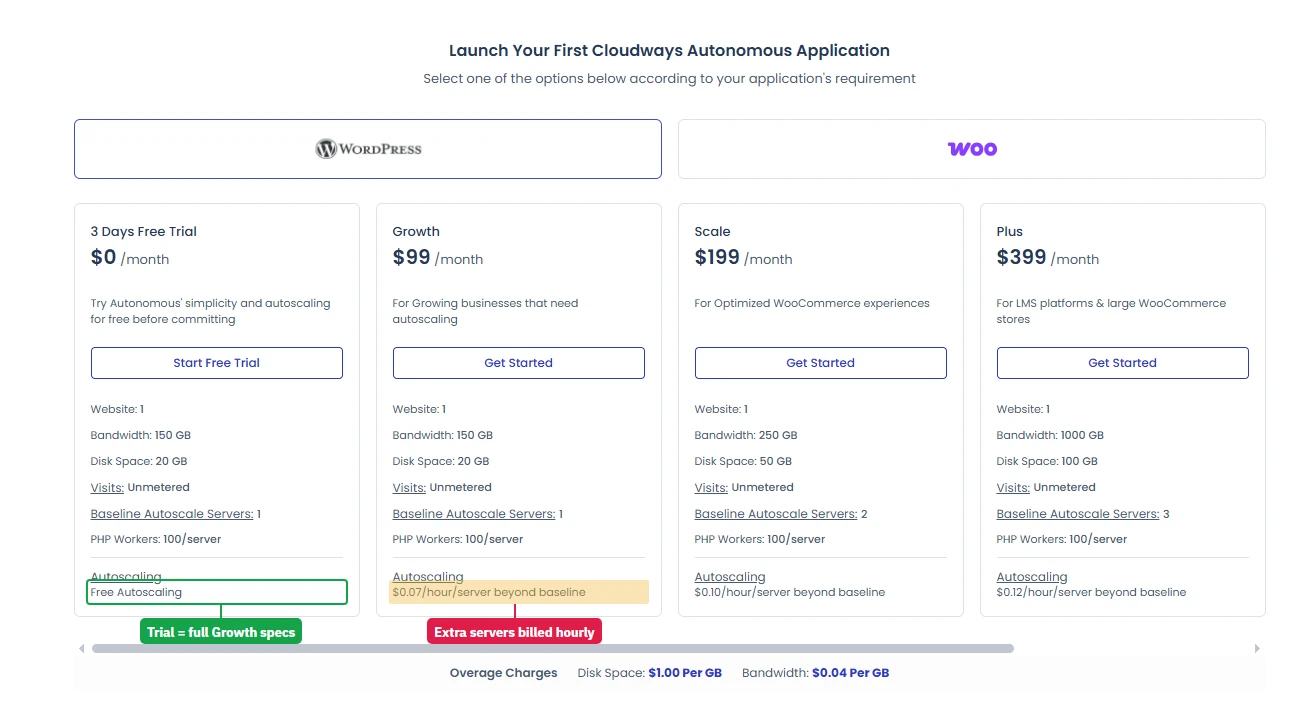
Task: Click 'Bandwidth: 1000 GB' in the Plus card
Action: (1051, 435)
